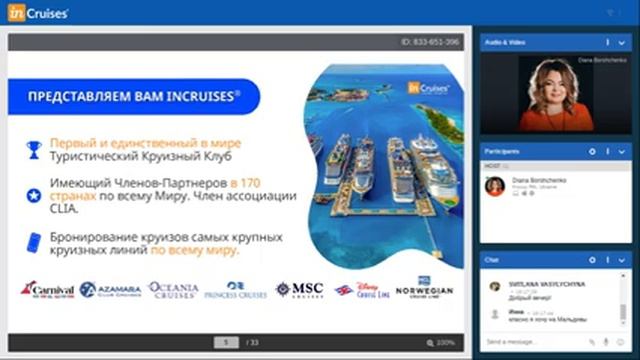Click the 'ПРЕДСТАВЛЯЕМ ВАМ INCRUISES' slide title banner
This screenshot has width=640, height=360.
[x=134, y=96]
